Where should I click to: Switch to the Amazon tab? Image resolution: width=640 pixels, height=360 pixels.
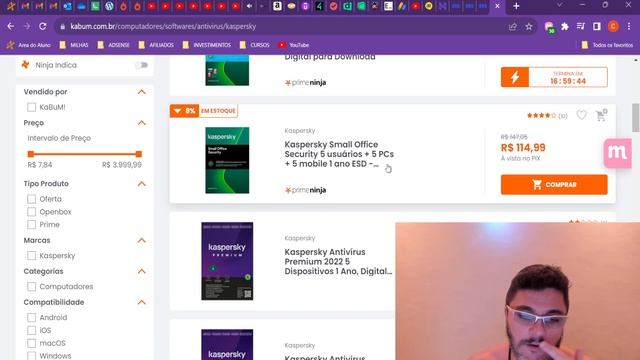click(277, 6)
